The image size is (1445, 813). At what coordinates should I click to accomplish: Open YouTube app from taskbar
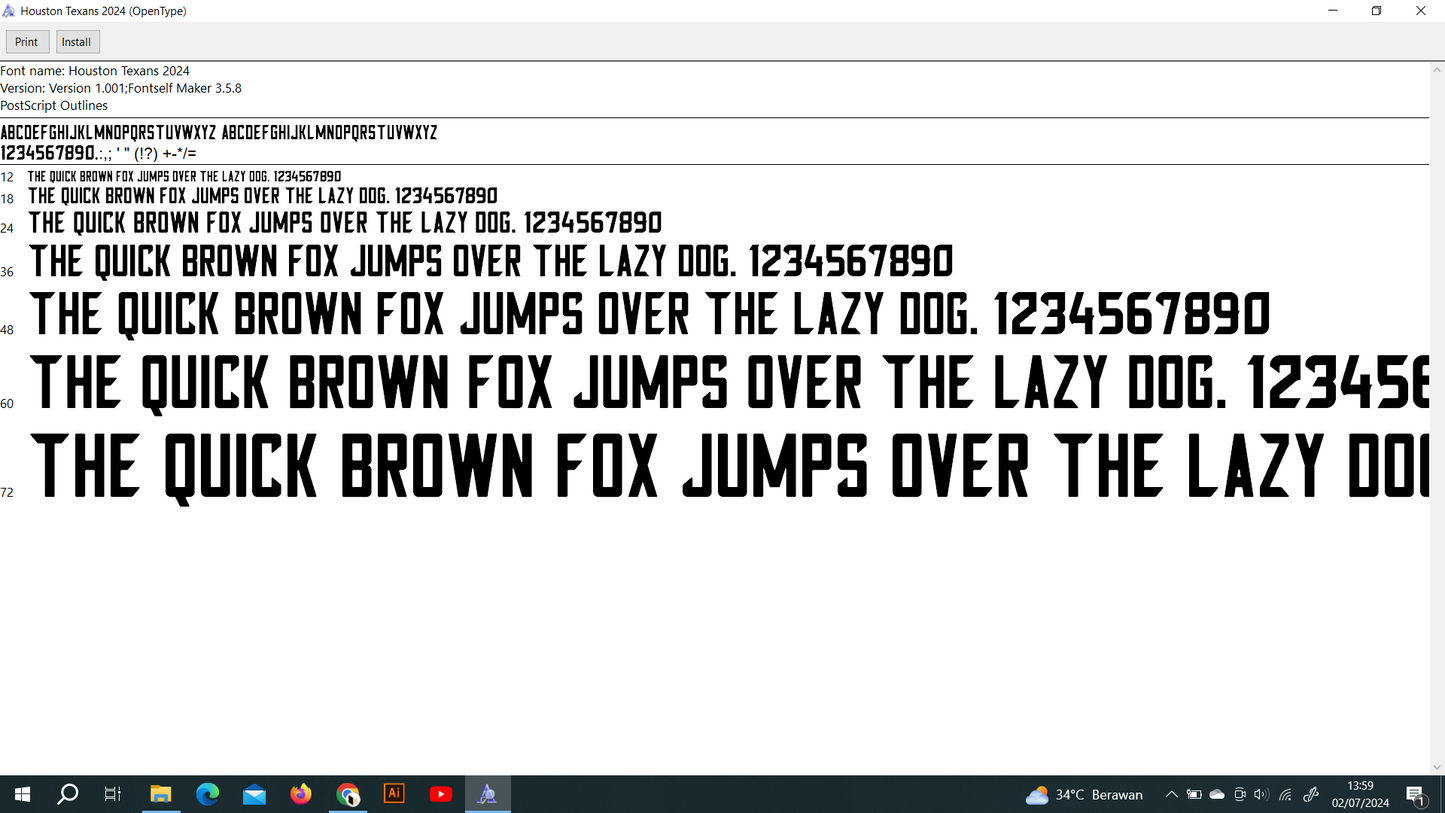pos(440,794)
